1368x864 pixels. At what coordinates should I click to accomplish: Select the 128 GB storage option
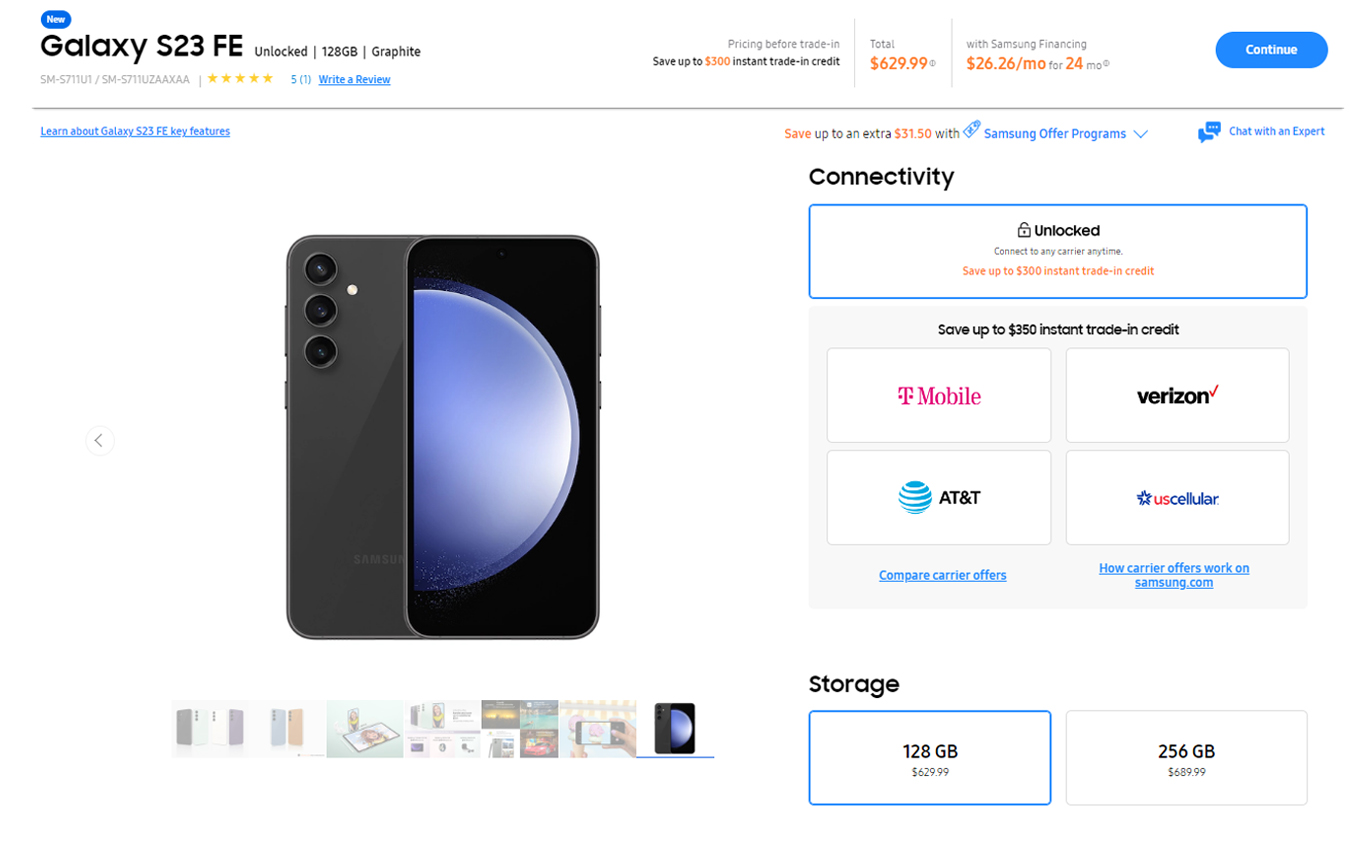pyautogui.click(x=930, y=757)
